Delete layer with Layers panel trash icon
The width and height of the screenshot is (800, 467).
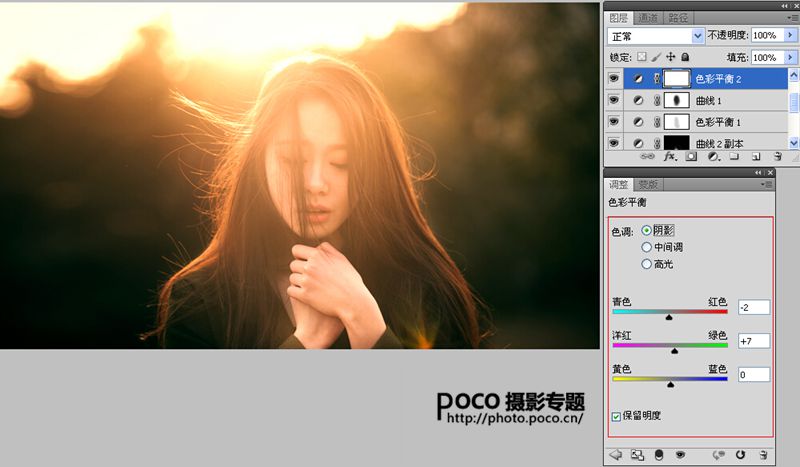point(778,156)
